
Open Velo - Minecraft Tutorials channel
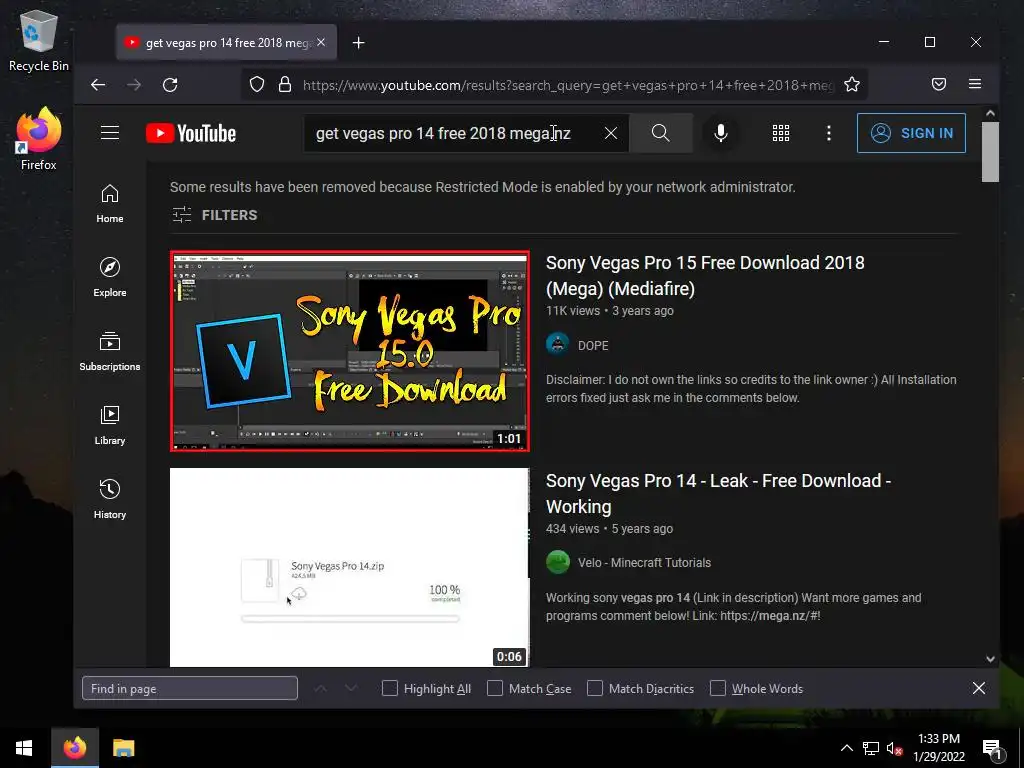(644, 562)
